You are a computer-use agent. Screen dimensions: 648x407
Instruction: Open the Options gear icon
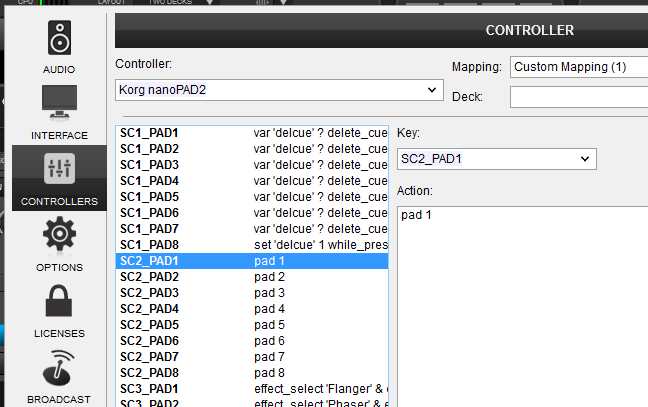coord(59,234)
